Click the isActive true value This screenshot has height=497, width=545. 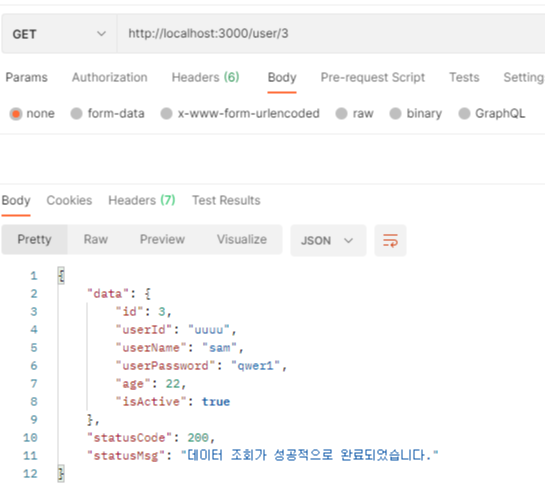click(216, 402)
